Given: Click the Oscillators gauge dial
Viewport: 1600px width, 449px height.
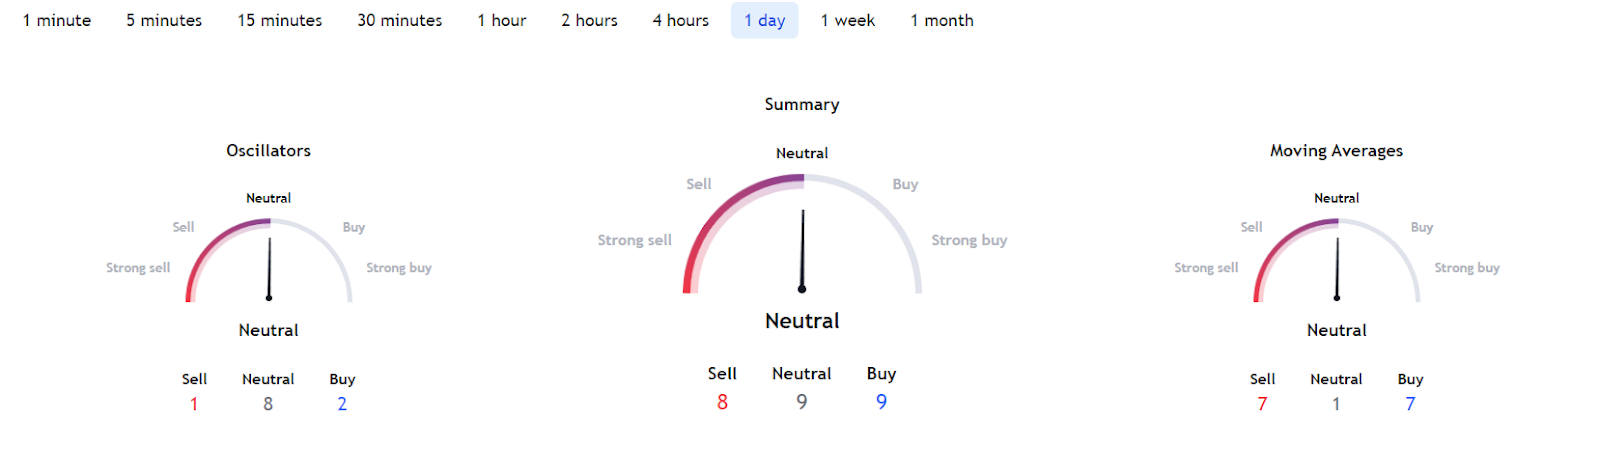Looking at the screenshot, I should [x=269, y=262].
